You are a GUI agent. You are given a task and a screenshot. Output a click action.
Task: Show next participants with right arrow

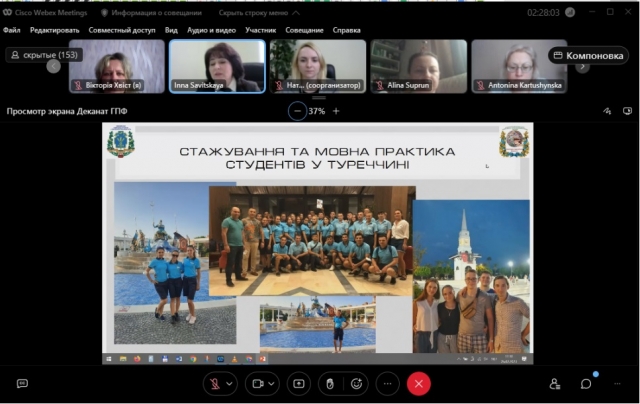click(582, 66)
